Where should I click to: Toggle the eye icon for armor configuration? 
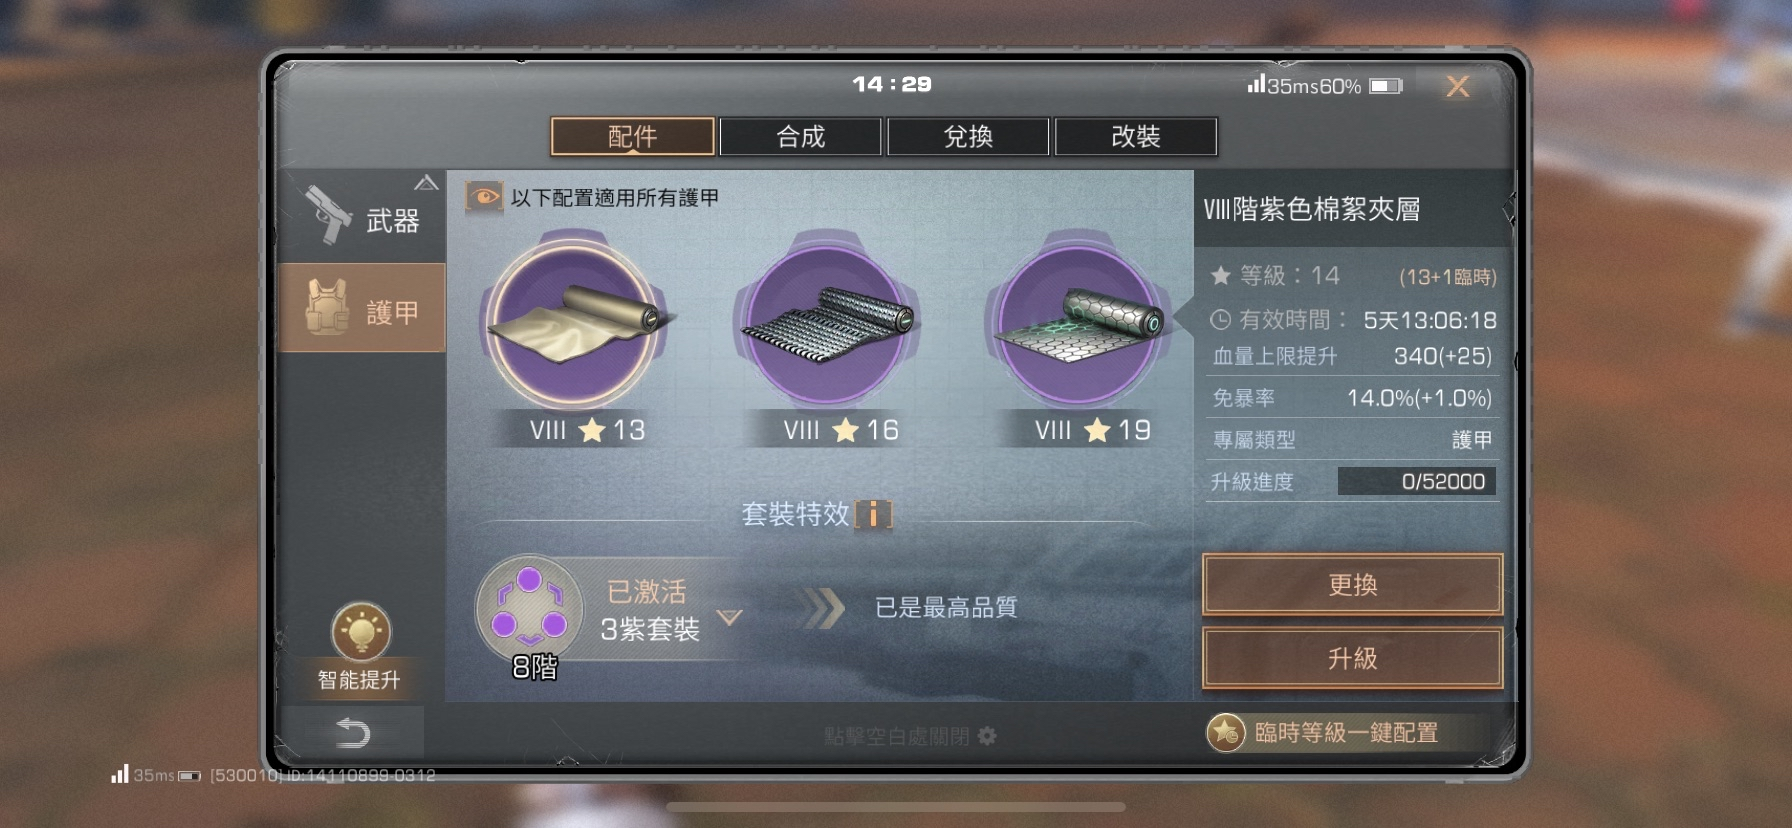(484, 197)
